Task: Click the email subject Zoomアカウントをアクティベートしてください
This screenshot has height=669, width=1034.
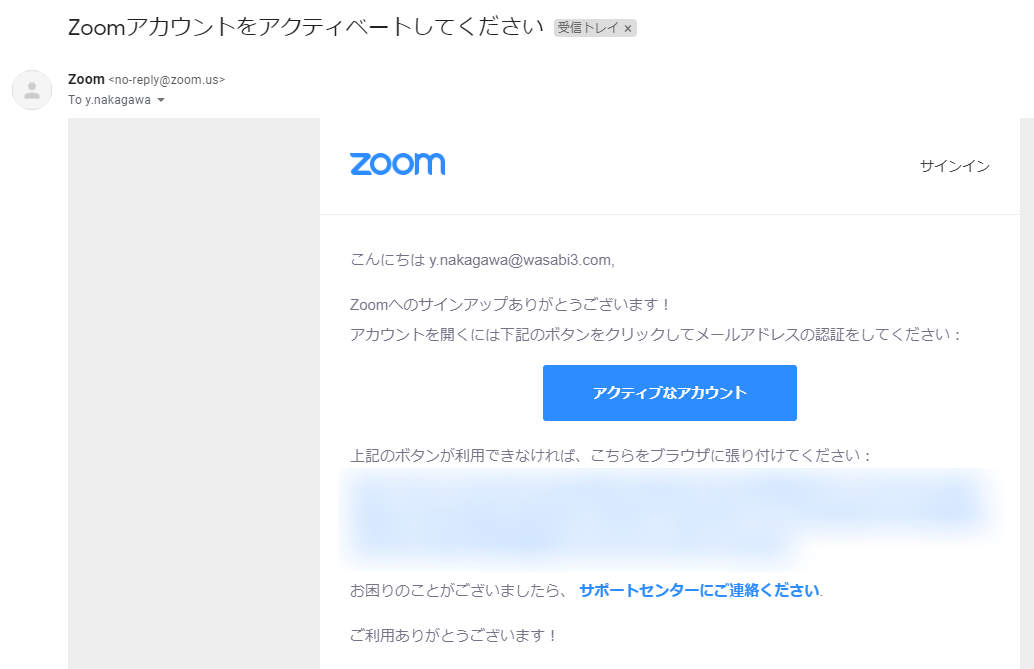Action: coord(305,27)
